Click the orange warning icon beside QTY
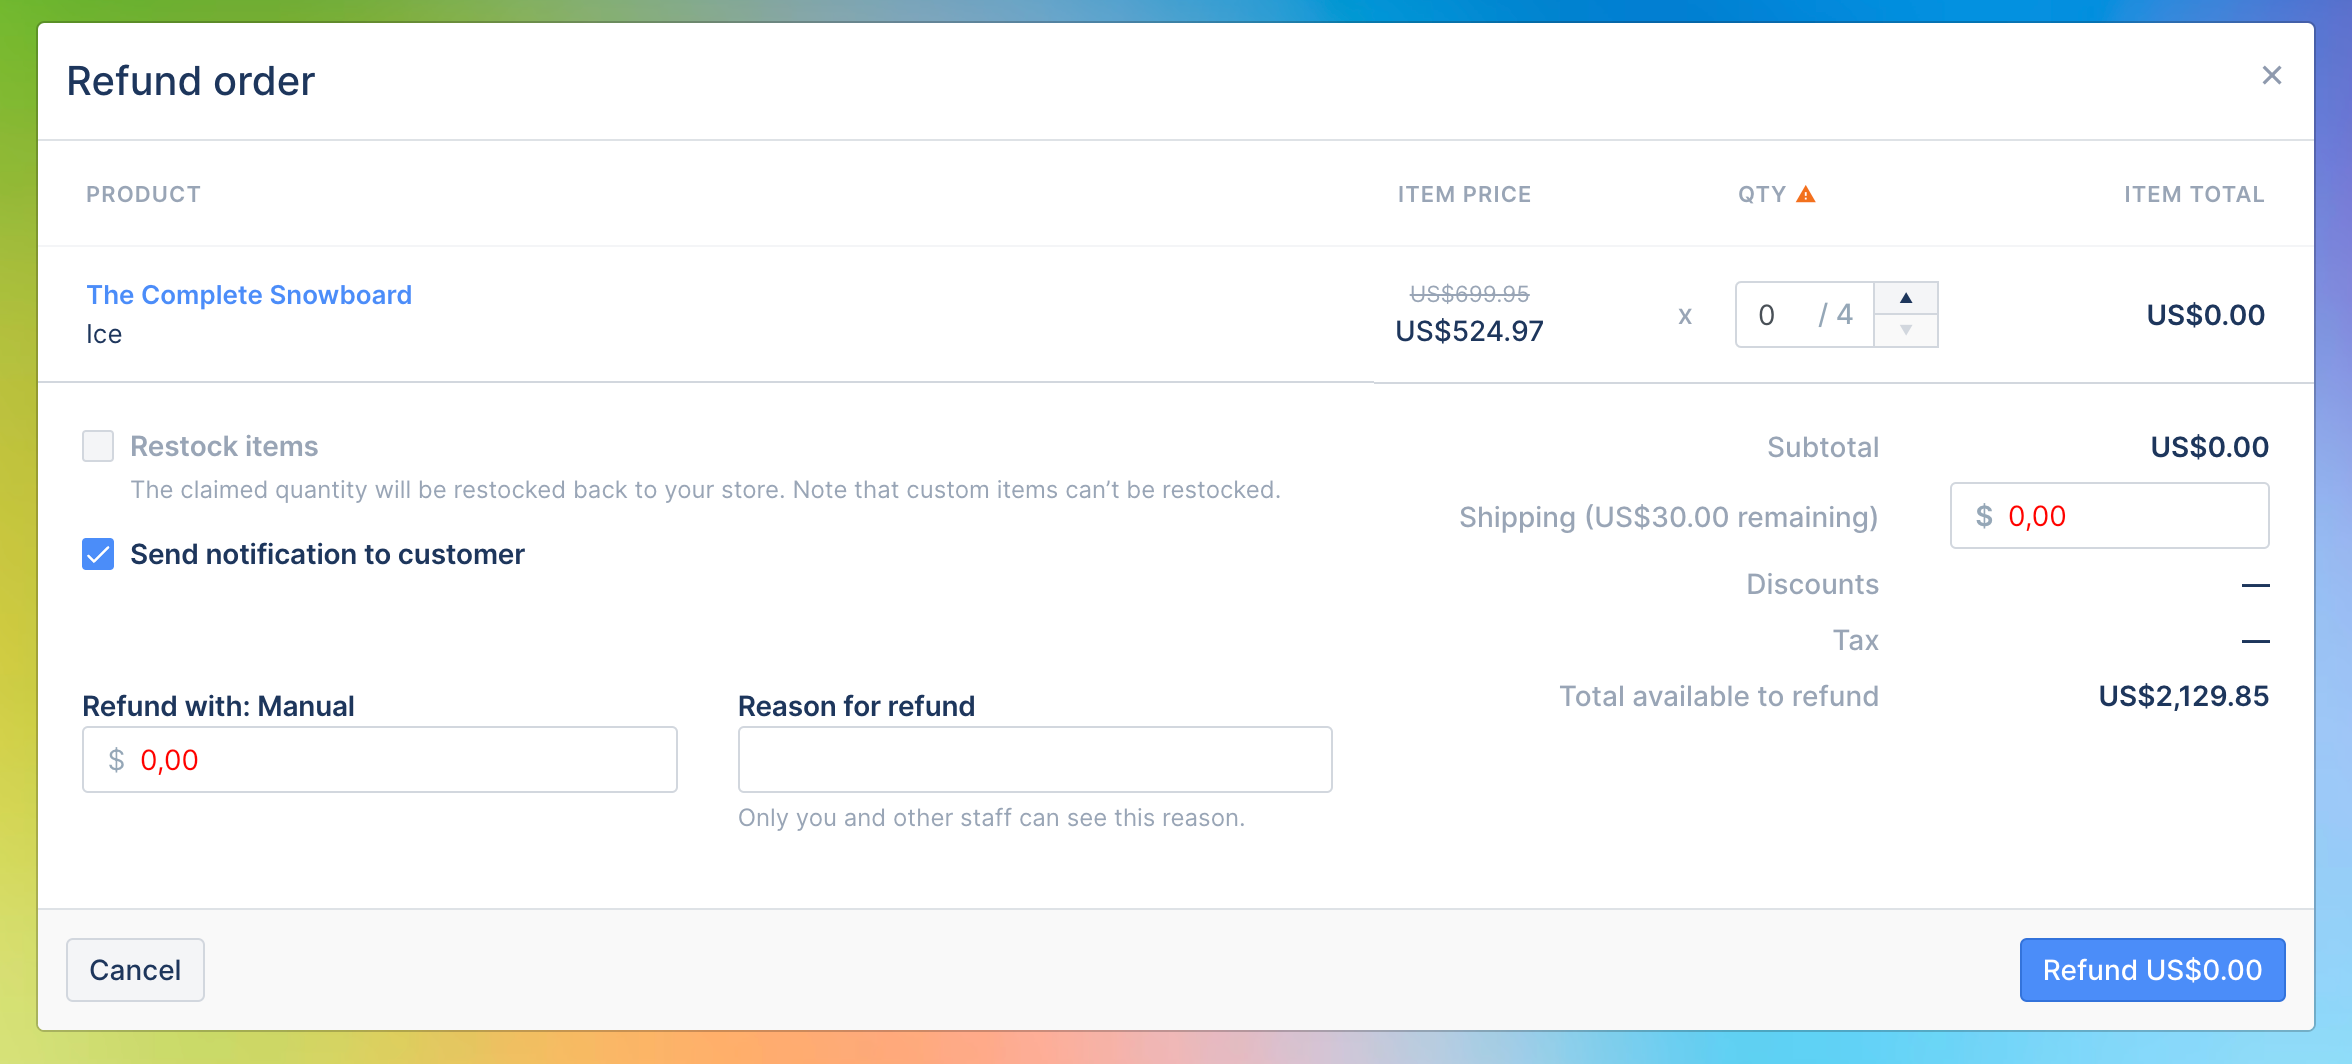Image resolution: width=2352 pixels, height=1064 pixels. click(1805, 194)
